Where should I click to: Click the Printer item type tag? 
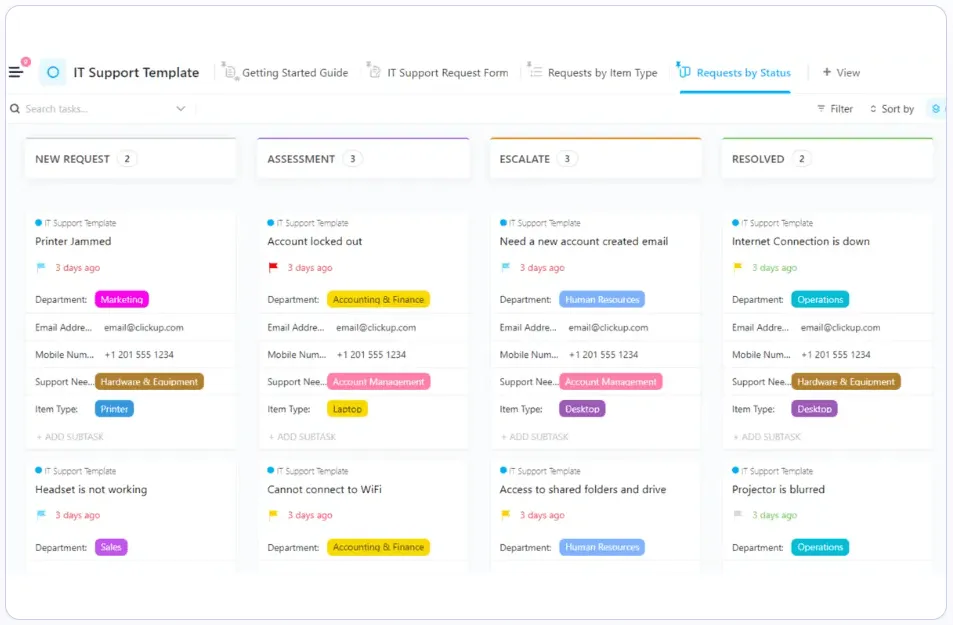coord(114,409)
